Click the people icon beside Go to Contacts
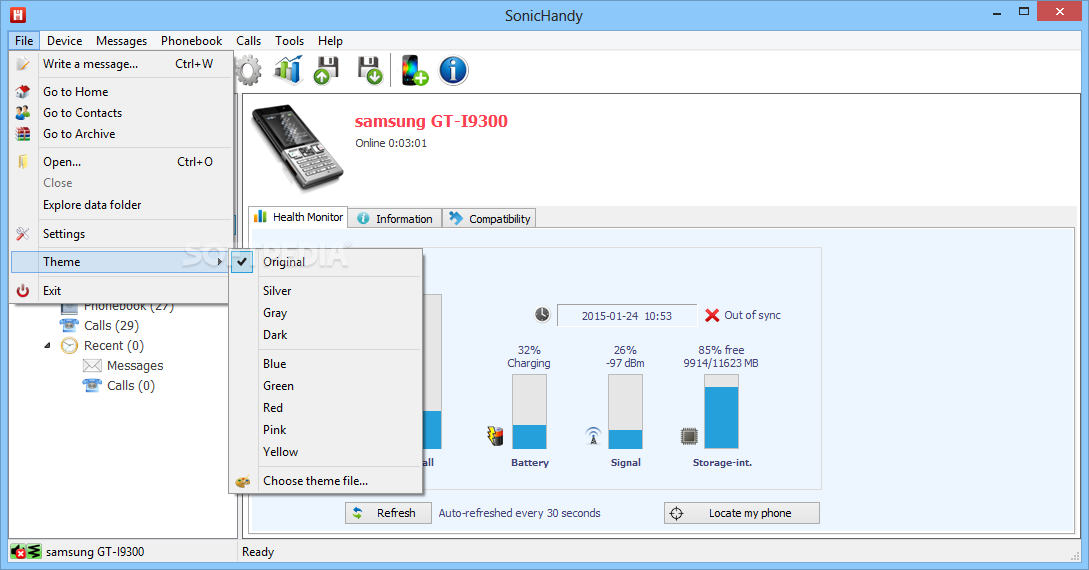Screen dimensions: 1089x570 [23, 112]
